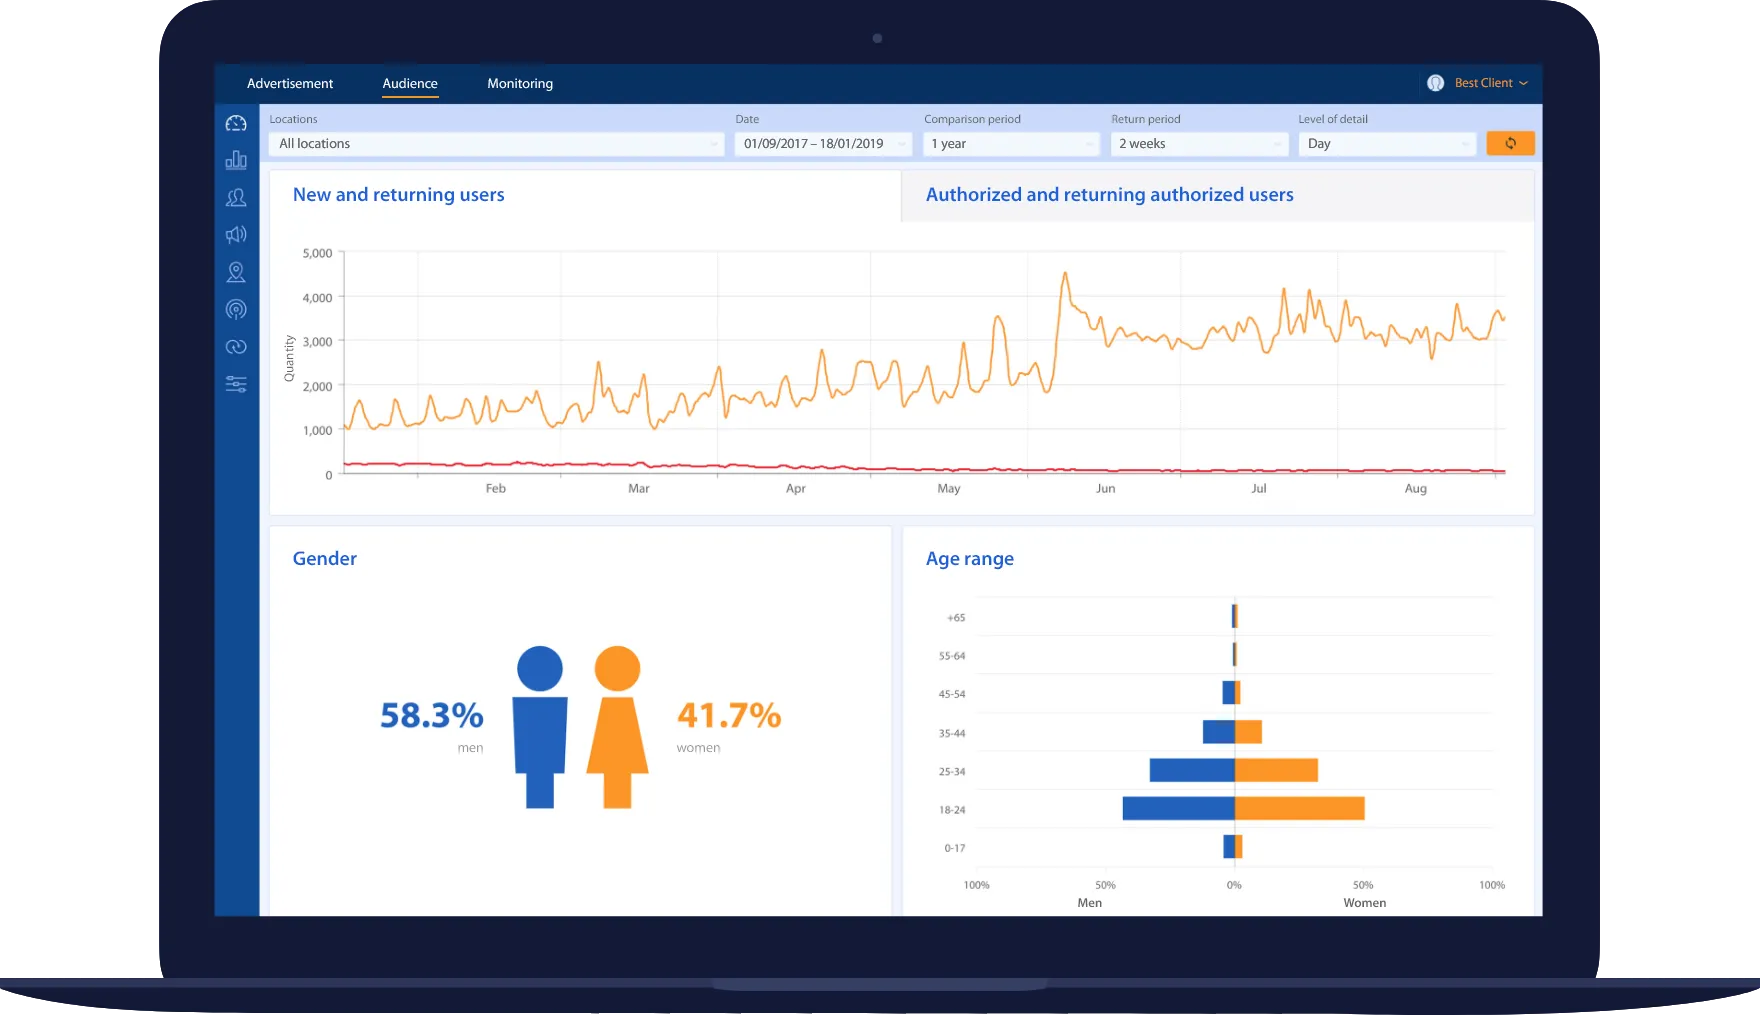Image resolution: width=1760 pixels, height=1016 pixels.
Task: Open the Comparison period 1 year dropdown
Action: click(1011, 144)
